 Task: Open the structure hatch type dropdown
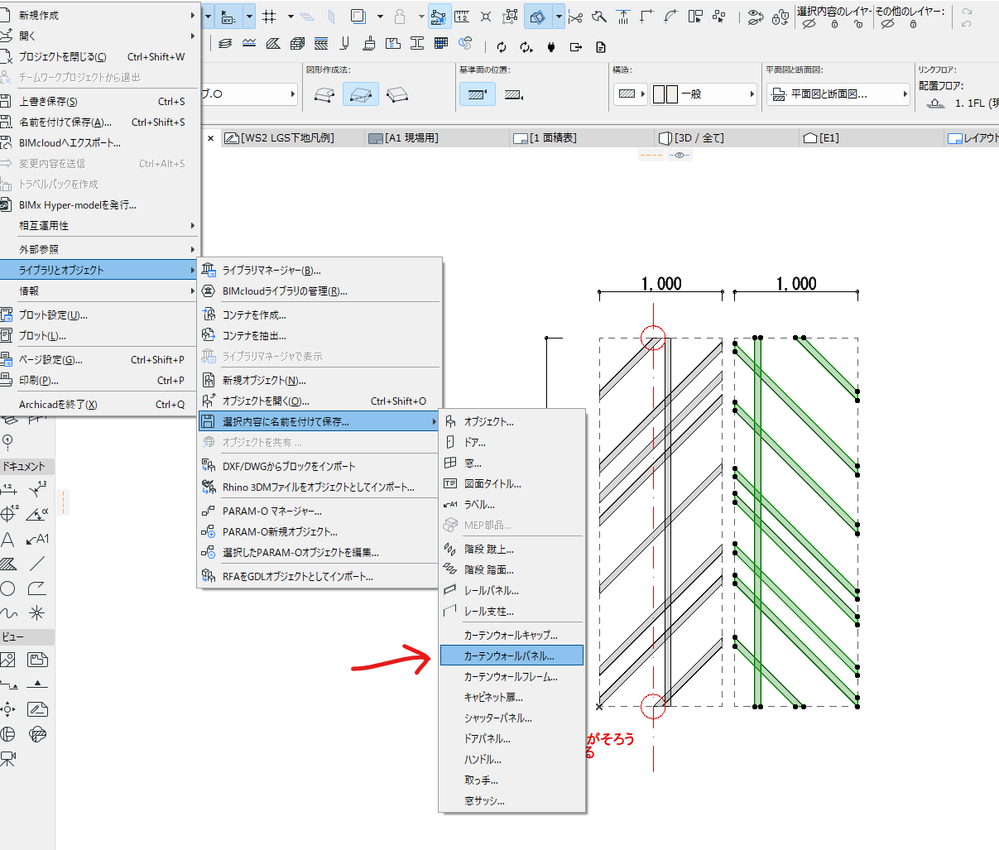click(631, 94)
